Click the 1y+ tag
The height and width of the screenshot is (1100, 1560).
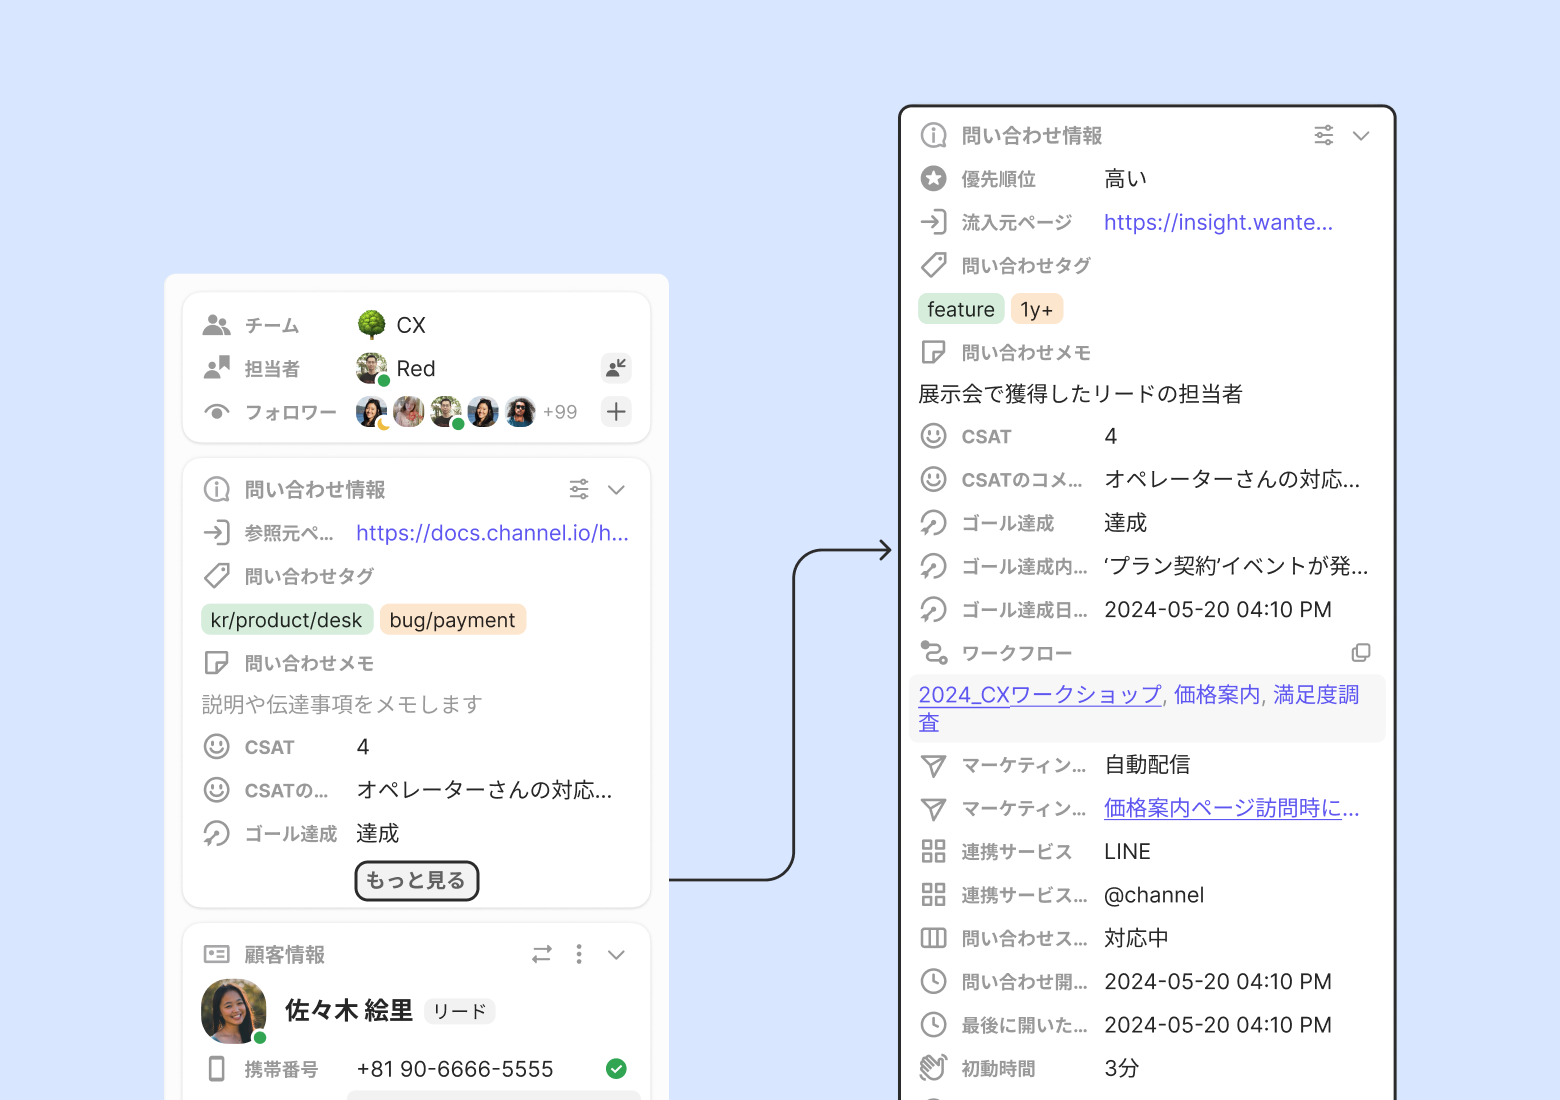coord(1037,309)
